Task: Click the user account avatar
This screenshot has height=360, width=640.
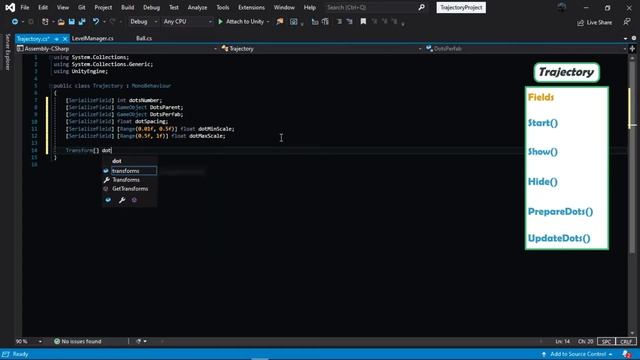Action: coord(562,7)
